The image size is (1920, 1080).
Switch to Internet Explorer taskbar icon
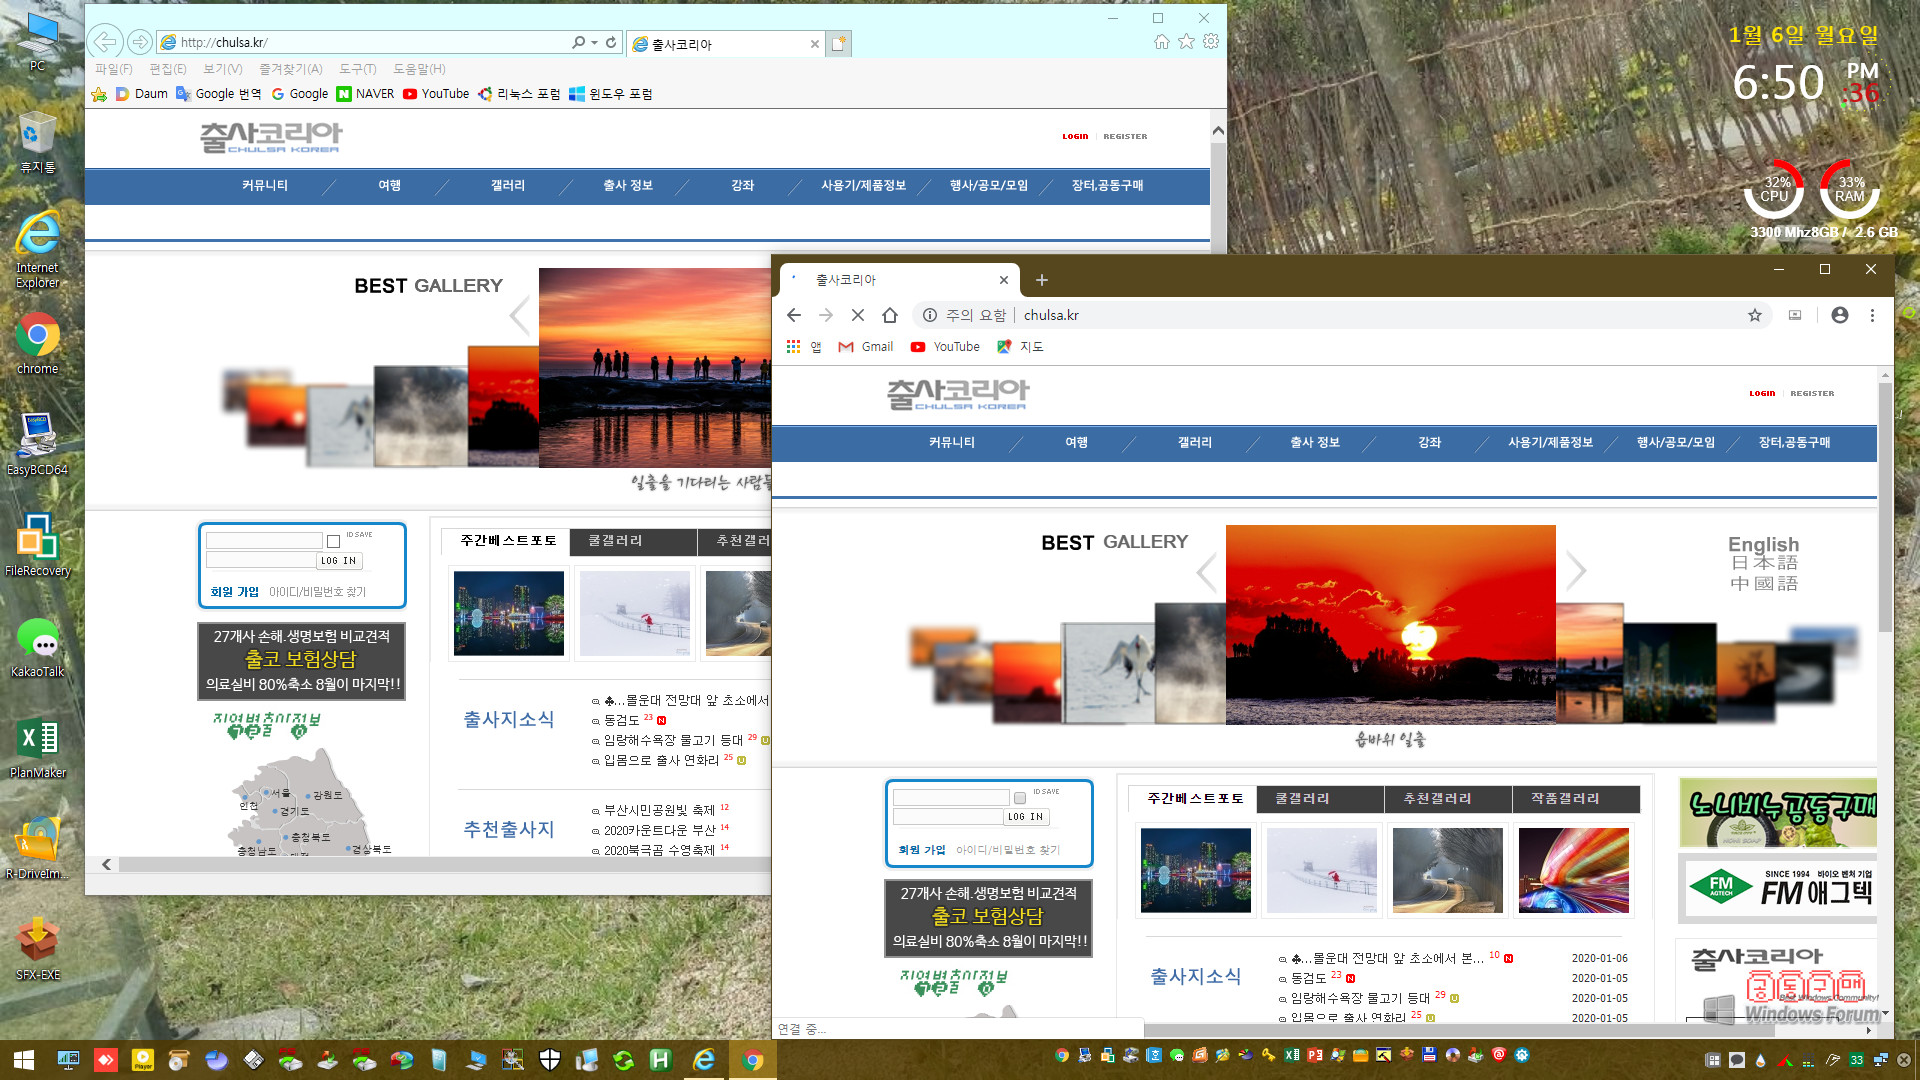click(x=704, y=1060)
